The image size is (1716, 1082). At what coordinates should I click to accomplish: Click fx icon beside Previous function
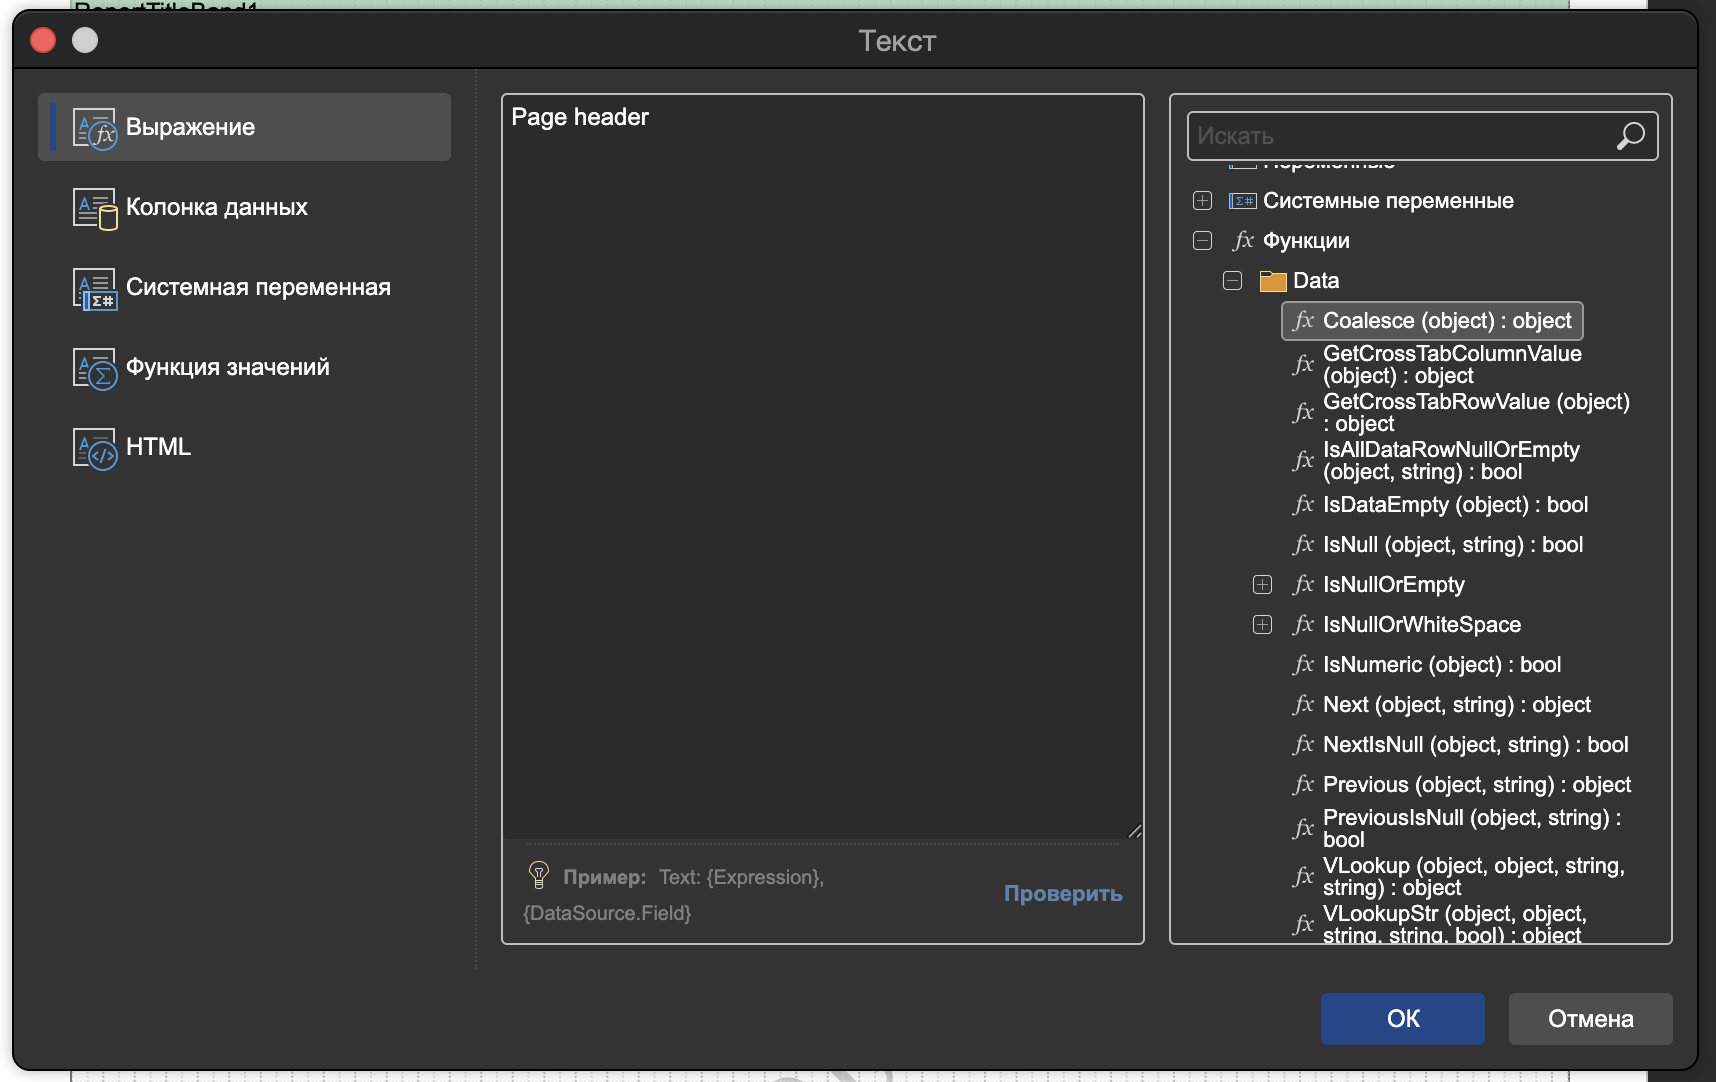tap(1303, 785)
